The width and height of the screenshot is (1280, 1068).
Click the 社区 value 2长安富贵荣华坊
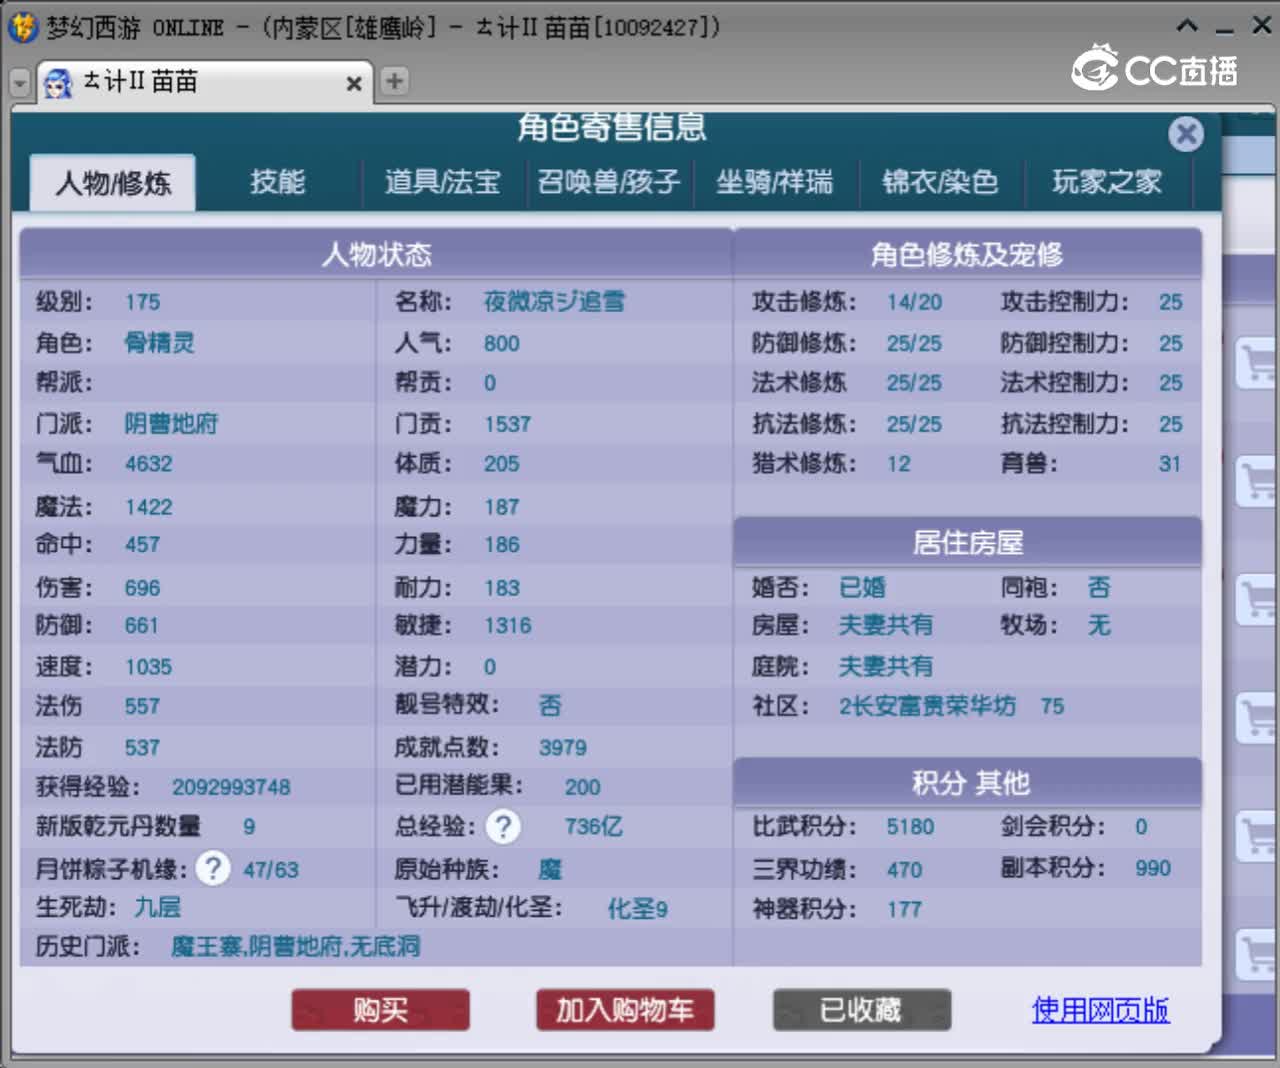[927, 706]
